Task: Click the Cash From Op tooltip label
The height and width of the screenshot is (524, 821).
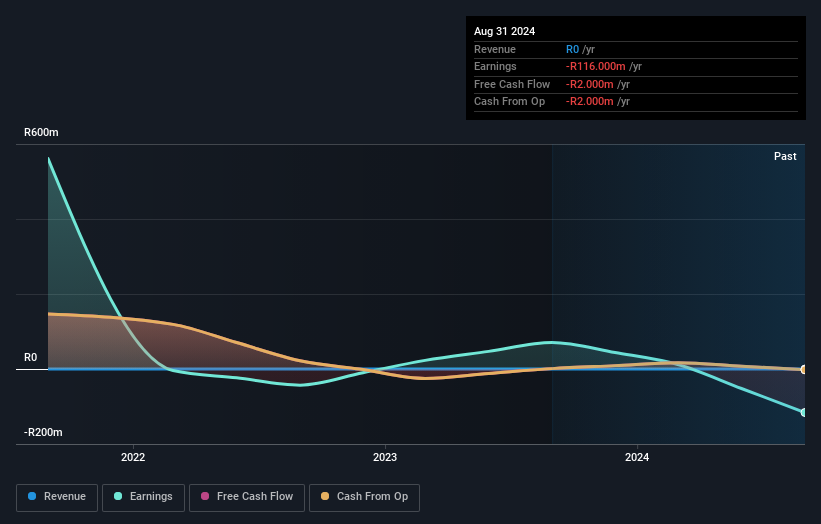Action: pyautogui.click(x=509, y=102)
